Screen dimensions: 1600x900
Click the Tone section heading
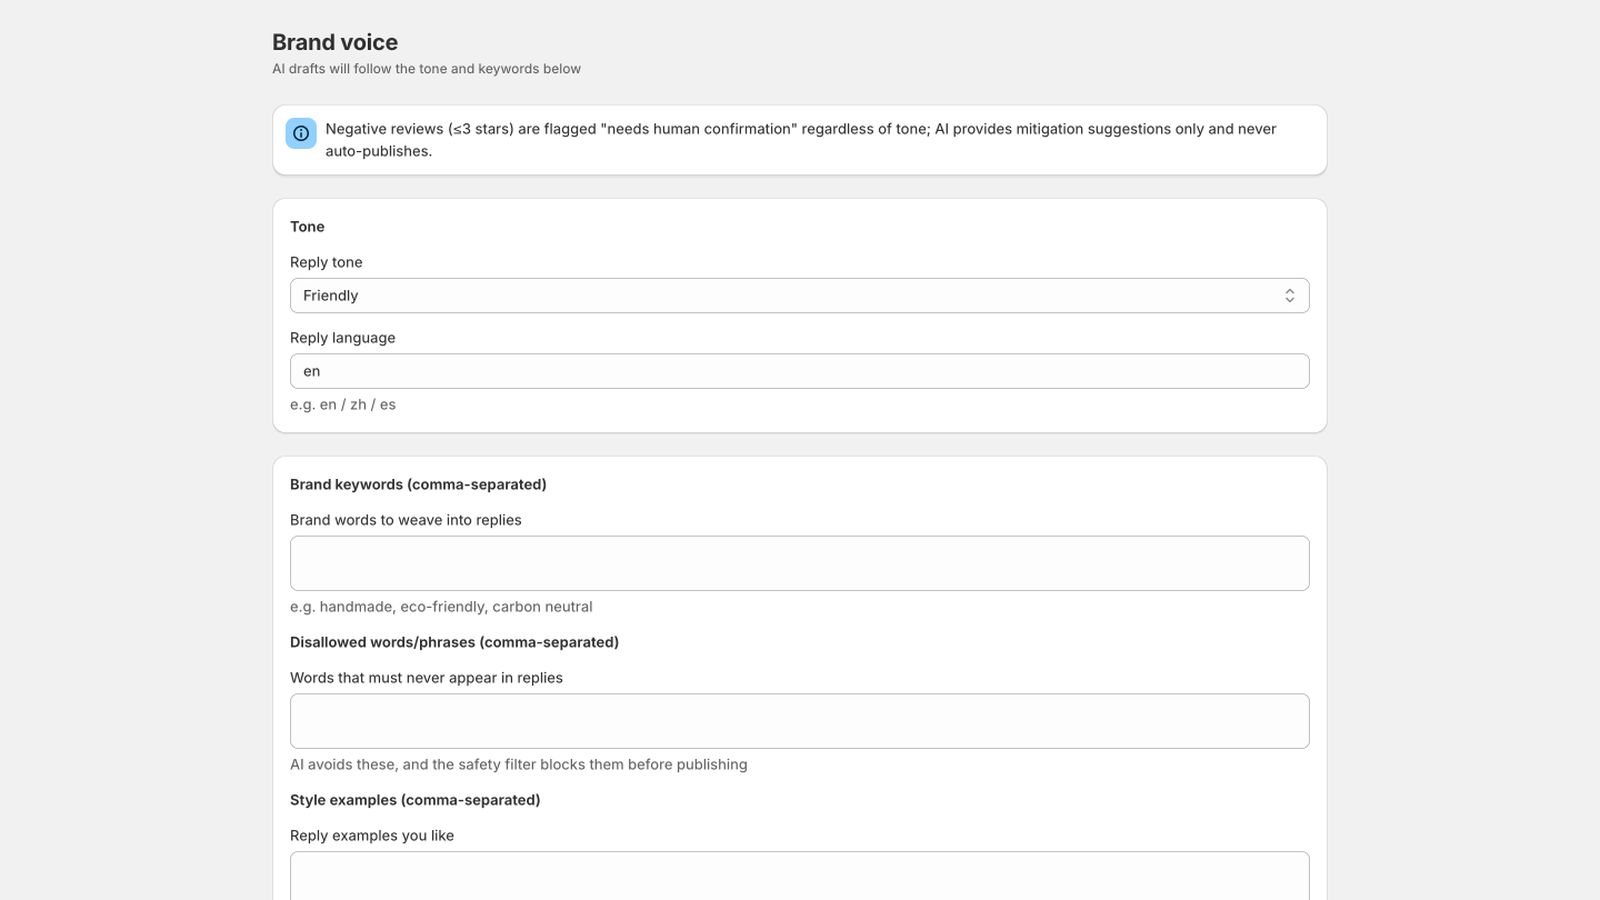tap(307, 227)
